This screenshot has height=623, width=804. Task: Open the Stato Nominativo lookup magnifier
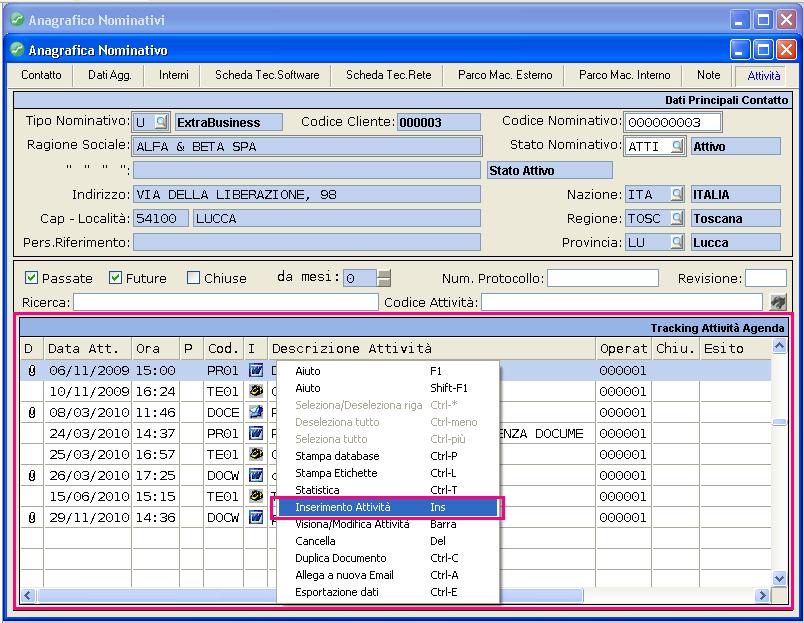[x=677, y=146]
